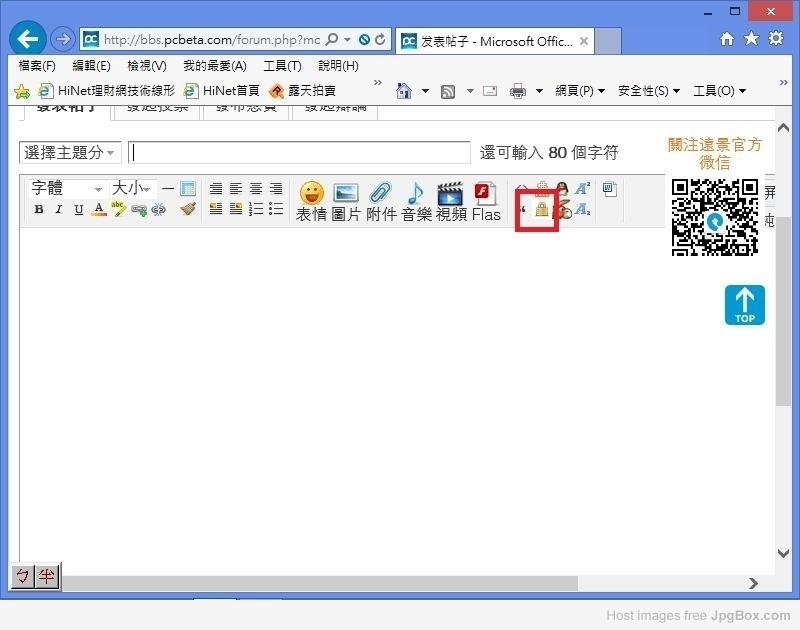Image resolution: width=800 pixels, height=630 pixels.
Task: Click the paintbrush clear-formatting icon
Action: pos(188,209)
